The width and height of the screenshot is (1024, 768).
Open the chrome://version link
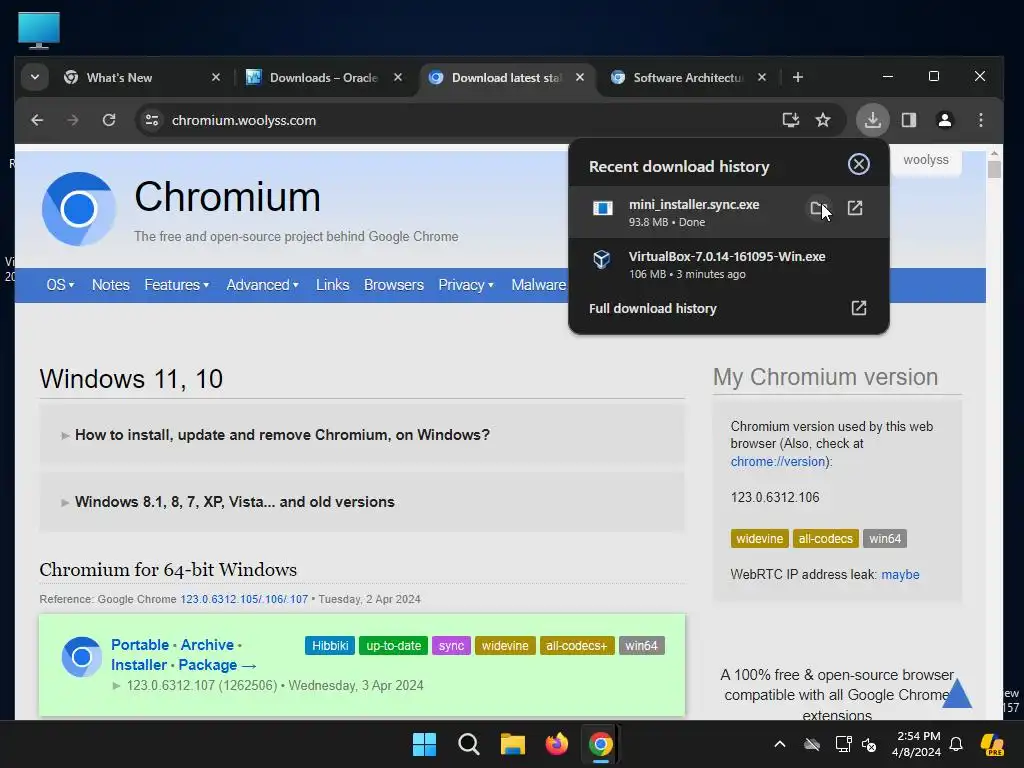click(x=778, y=462)
